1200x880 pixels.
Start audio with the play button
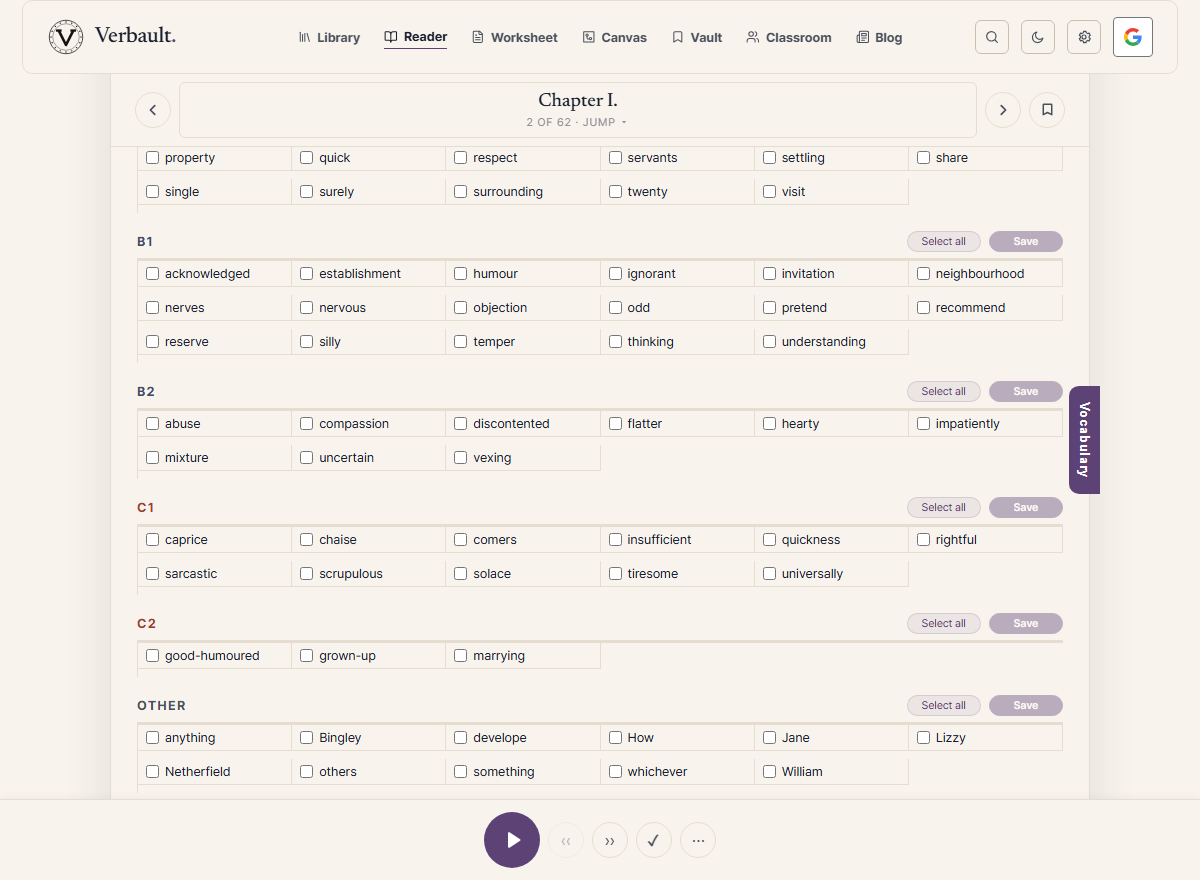pos(512,840)
